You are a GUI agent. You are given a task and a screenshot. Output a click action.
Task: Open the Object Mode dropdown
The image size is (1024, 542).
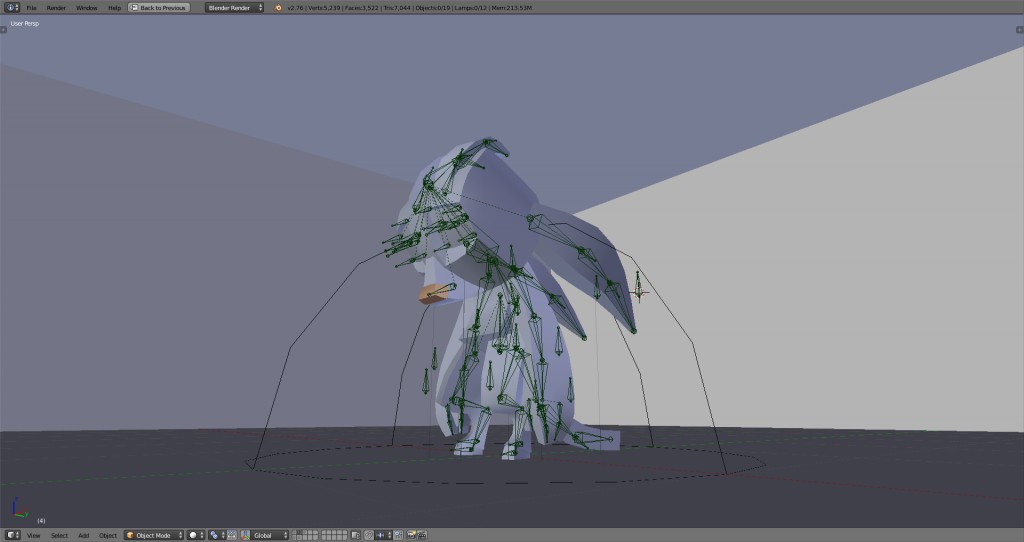[153, 535]
